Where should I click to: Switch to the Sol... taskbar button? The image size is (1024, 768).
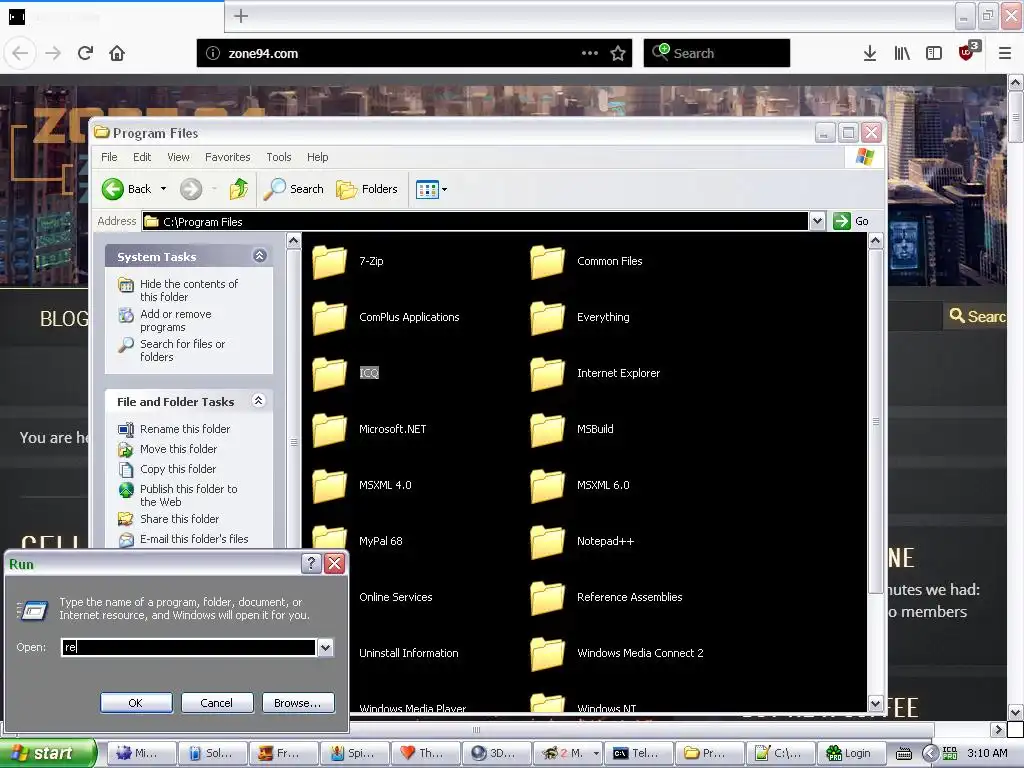click(211, 753)
